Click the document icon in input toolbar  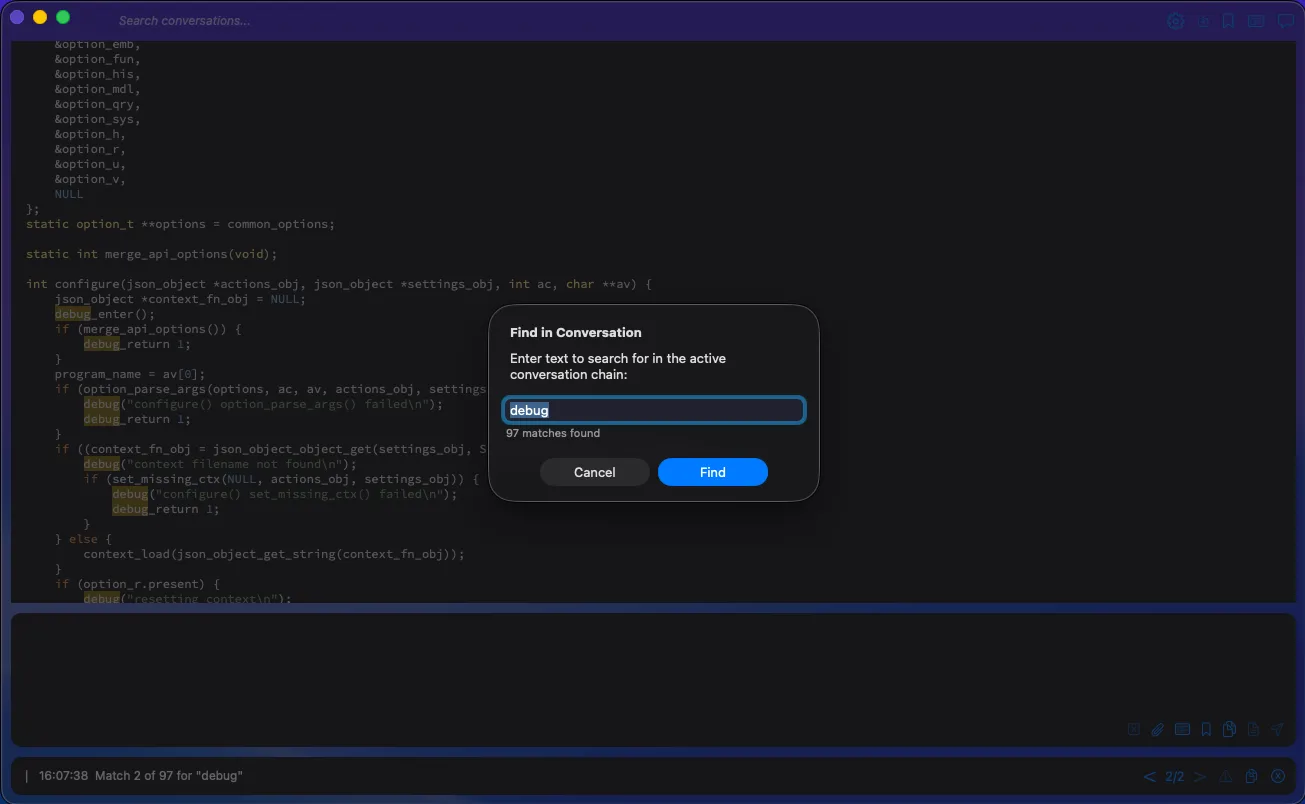1253,730
